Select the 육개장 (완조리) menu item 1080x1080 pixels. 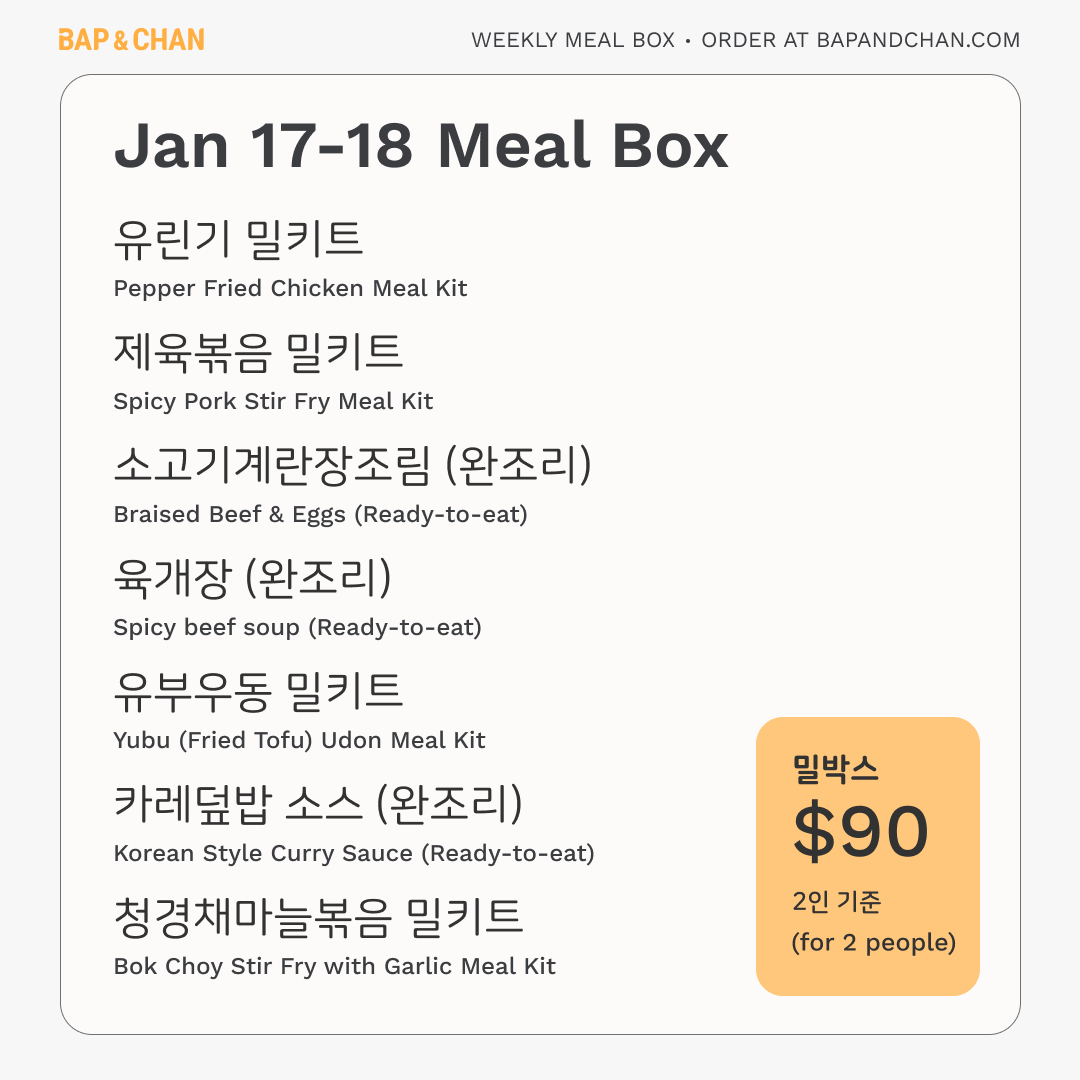[252, 578]
